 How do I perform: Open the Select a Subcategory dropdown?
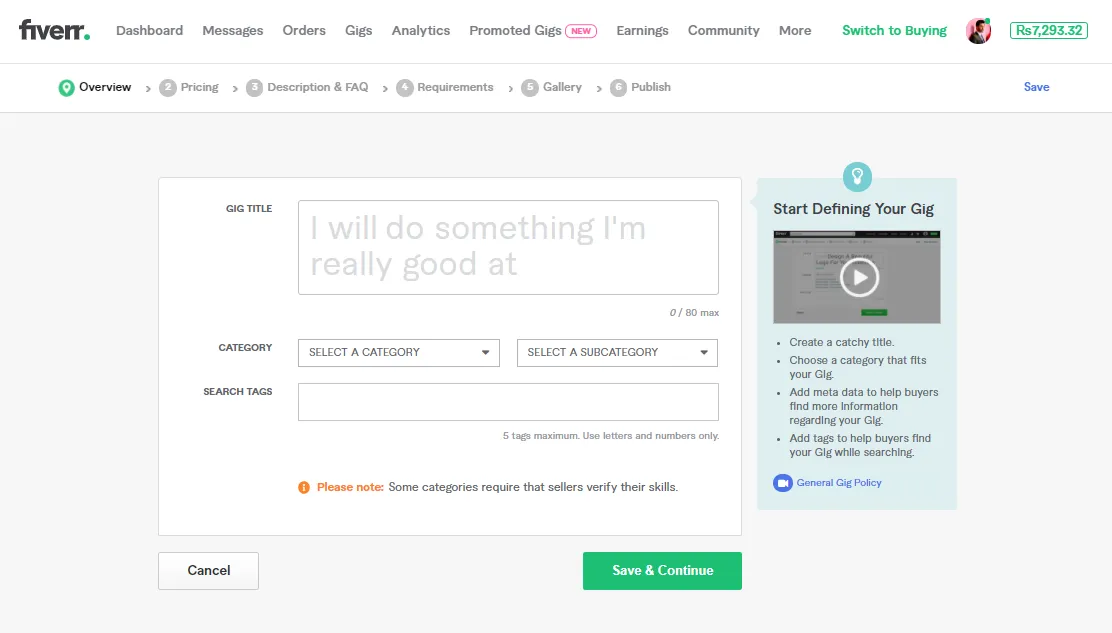click(x=617, y=352)
